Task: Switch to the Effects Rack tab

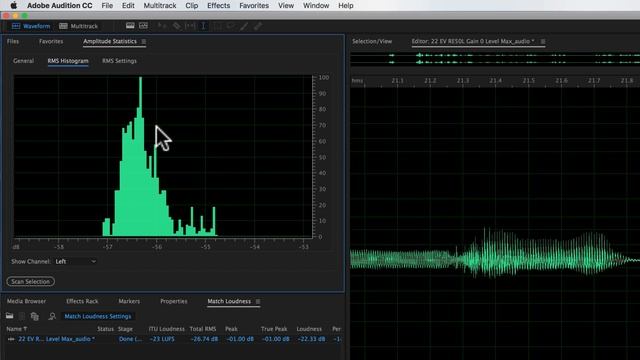Action: 82,301
